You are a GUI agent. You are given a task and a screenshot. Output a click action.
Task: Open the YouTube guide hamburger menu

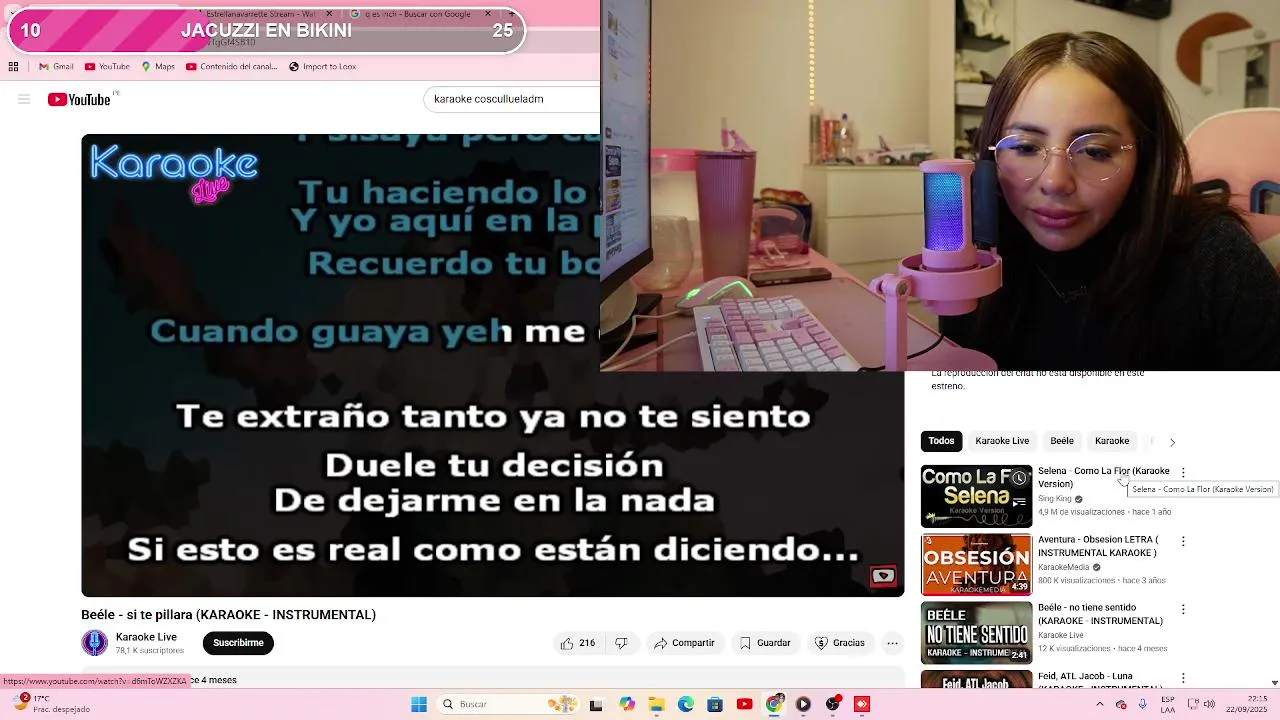pyautogui.click(x=24, y=99)
